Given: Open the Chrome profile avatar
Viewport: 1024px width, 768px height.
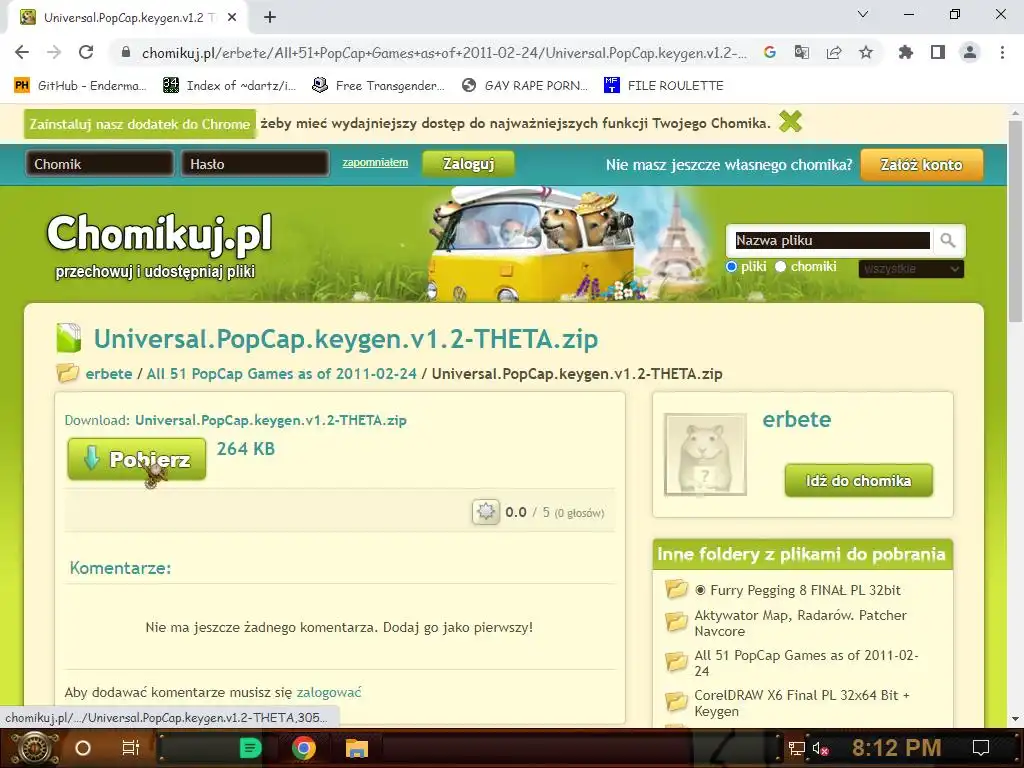Looking at the screenshot, I should pyautogui.click(x=970, y=52).
